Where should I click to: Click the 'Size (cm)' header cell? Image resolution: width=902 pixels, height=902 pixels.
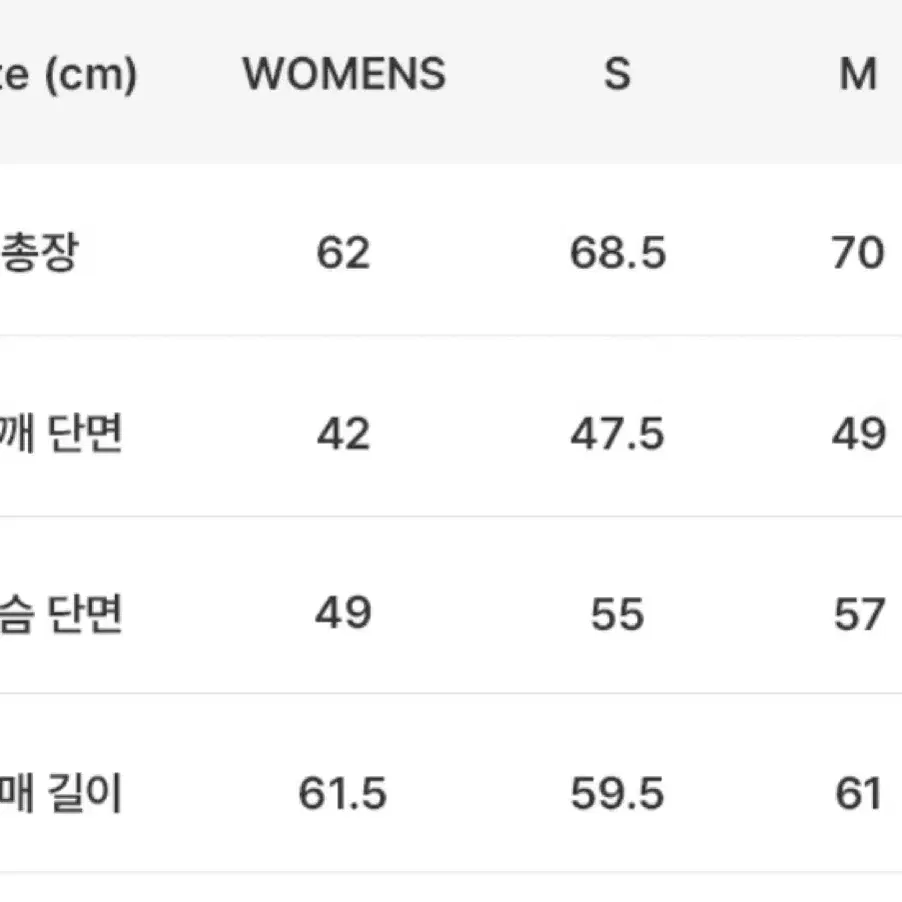pyautogui.click(x=68, y=75)
